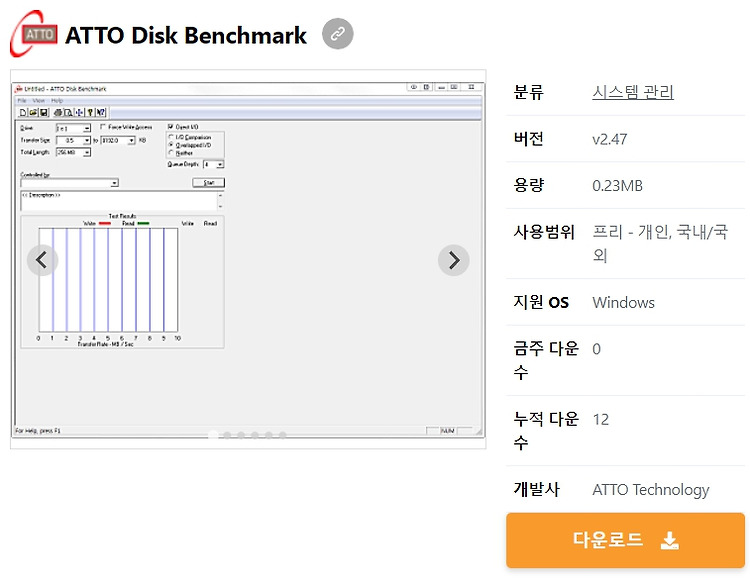Click 'For Help, press F1' status text
Image resolution: width=750 pixels, height=584 pixels.
point(38,430)
